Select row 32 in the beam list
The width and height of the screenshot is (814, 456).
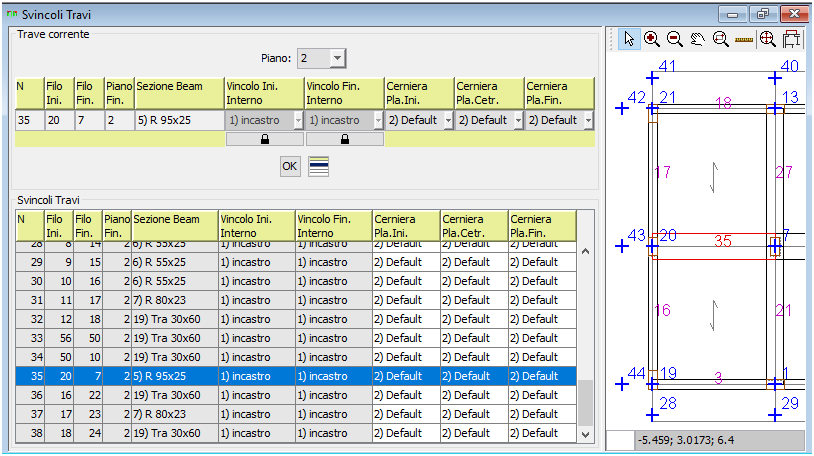click(296, 319)
